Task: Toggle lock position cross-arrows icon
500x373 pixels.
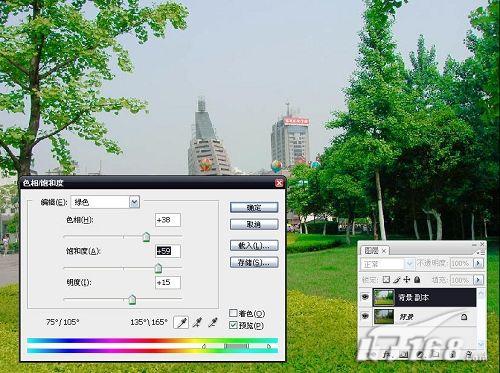Action: point(407,280)
